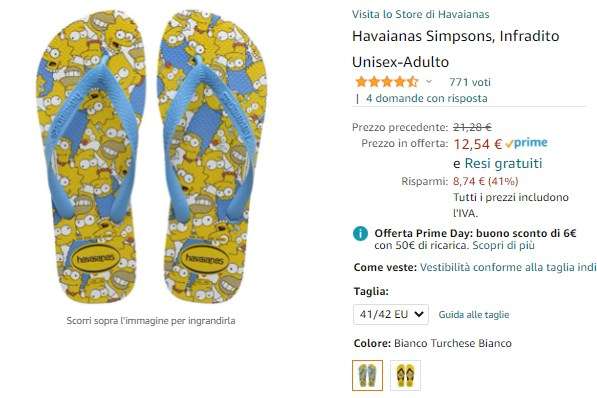Click the Vestibilità conforme alla taglia link
Viewport: 597px width, 398px height.
(x=508, y=267)
